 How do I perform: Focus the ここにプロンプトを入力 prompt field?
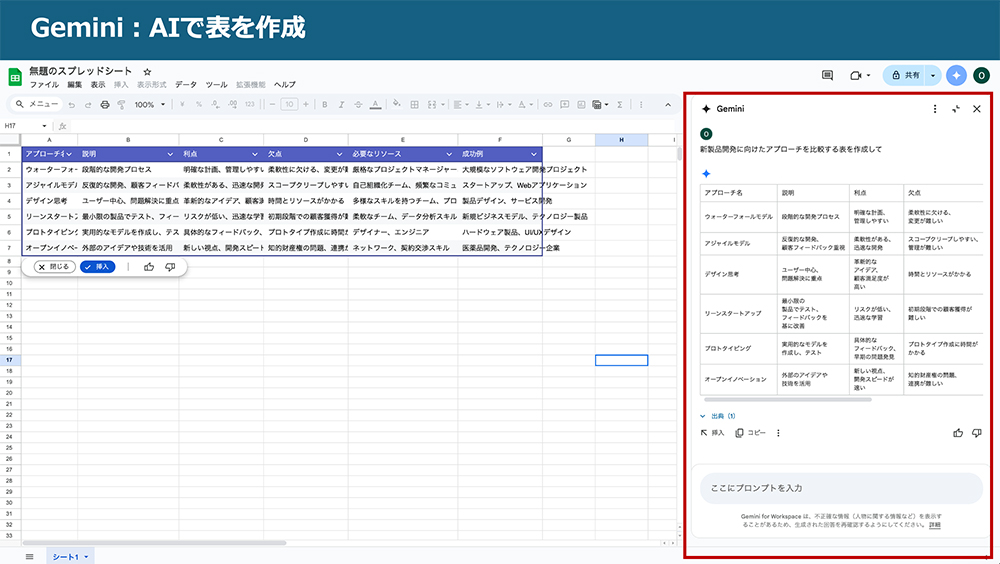click(841, 488)
